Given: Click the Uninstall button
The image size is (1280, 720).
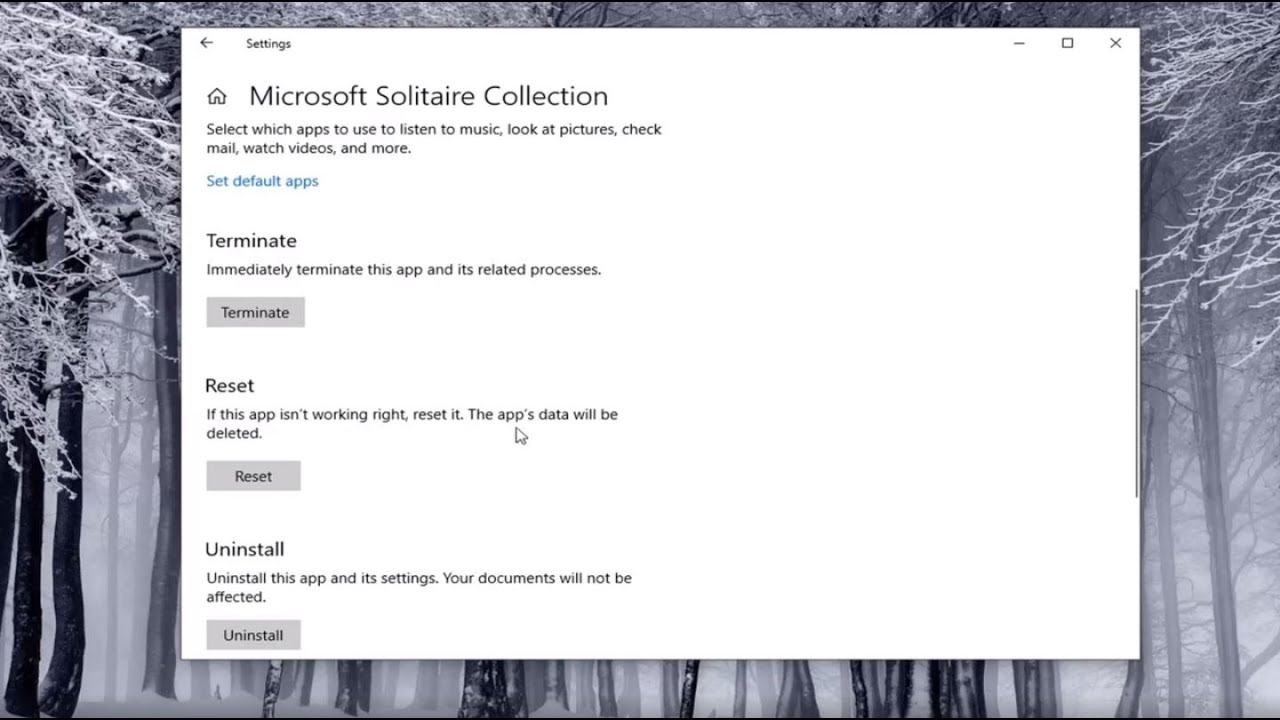Looking at the screenshot, I should tap(253, 635).
